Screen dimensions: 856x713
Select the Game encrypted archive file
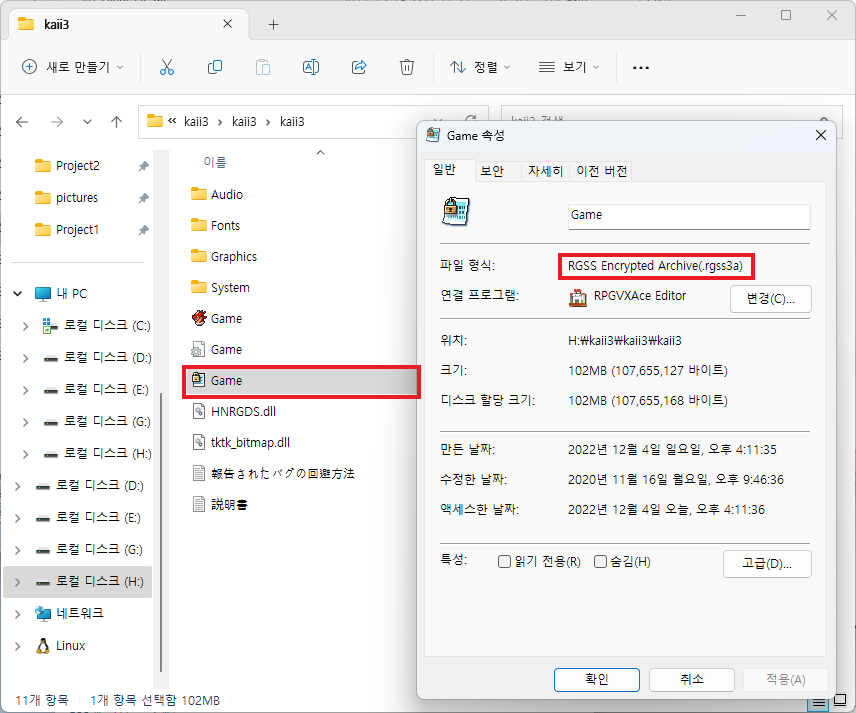301,381
